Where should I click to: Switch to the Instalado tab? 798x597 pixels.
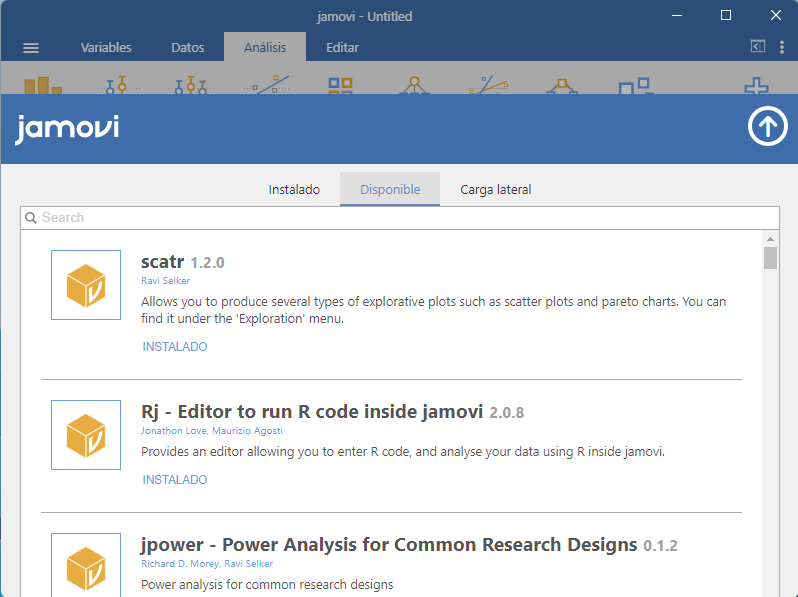coord(294,189)
